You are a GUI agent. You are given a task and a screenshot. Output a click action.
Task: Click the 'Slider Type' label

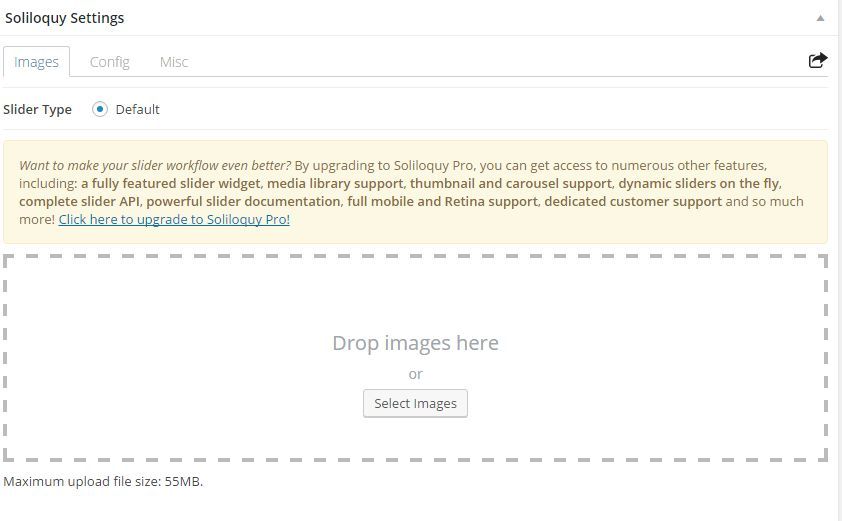38,110
